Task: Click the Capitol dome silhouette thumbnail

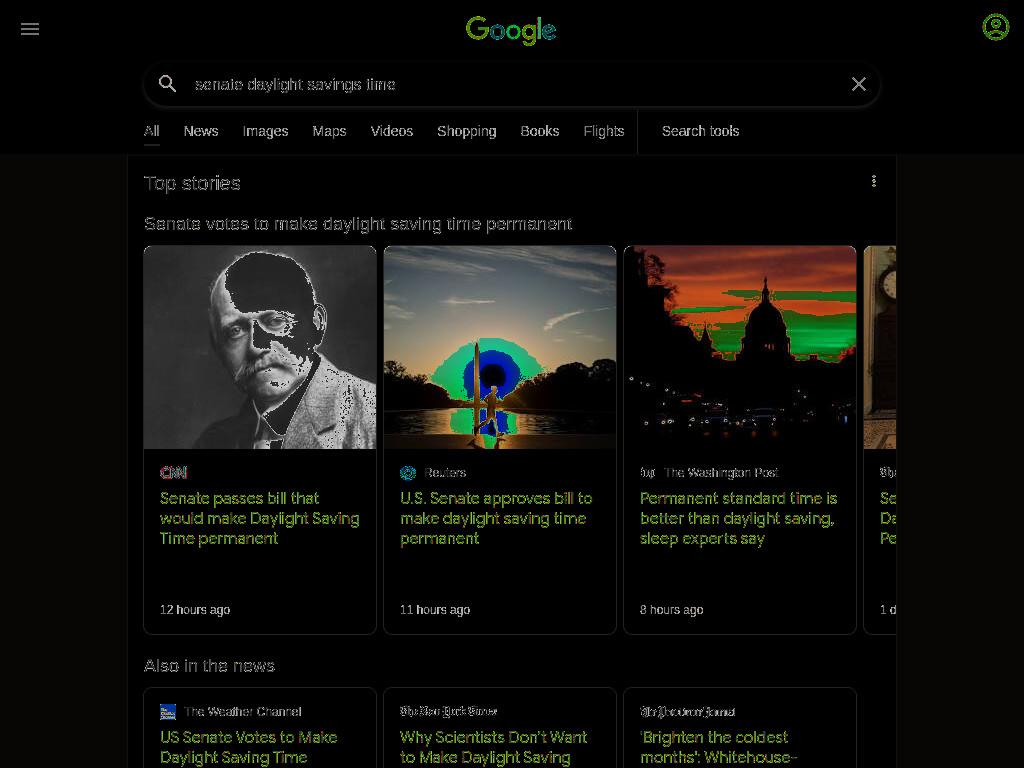Action: [740, 347]
